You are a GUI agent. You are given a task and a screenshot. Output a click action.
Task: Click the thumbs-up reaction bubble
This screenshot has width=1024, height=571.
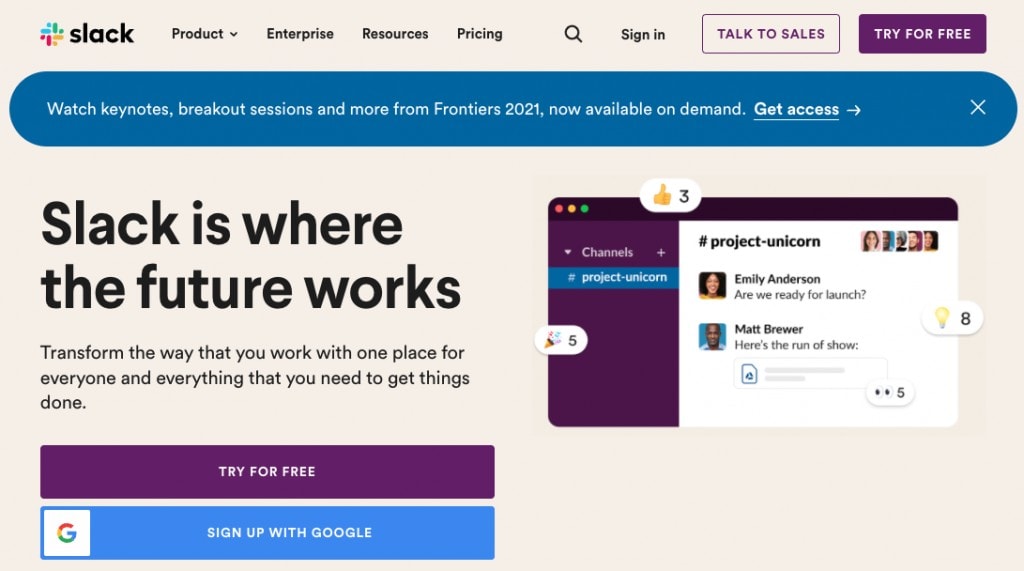671,195
